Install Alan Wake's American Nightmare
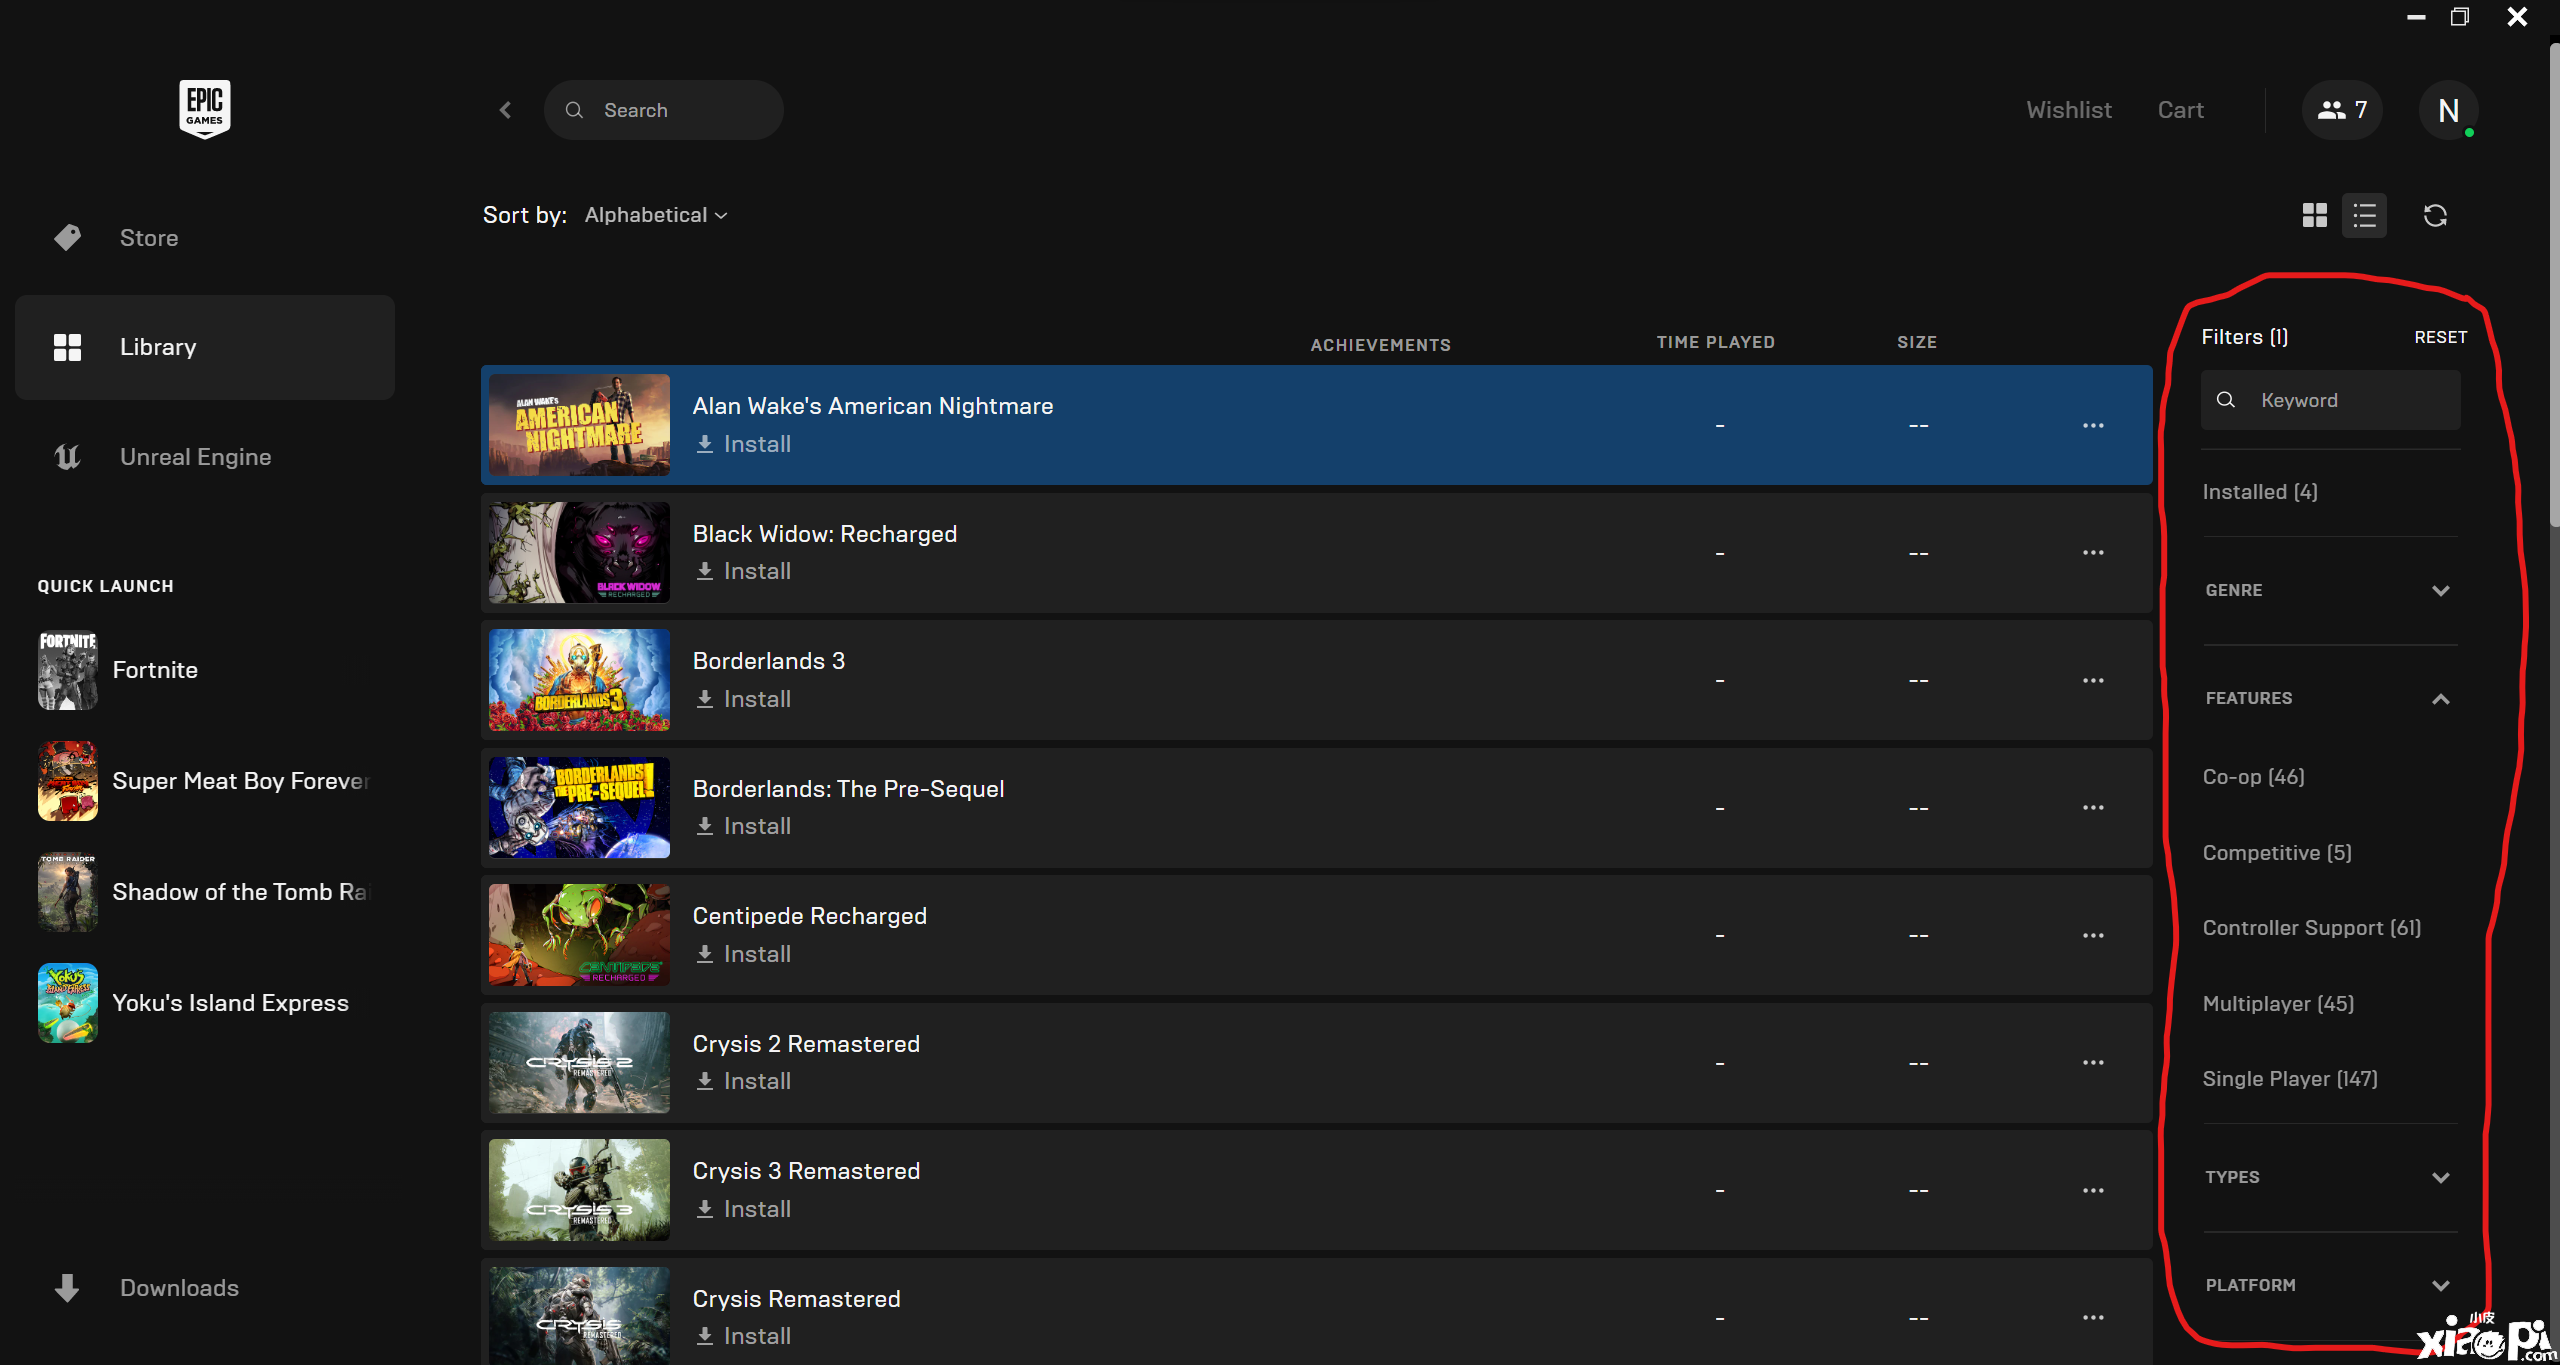 (x=744, y=444)
